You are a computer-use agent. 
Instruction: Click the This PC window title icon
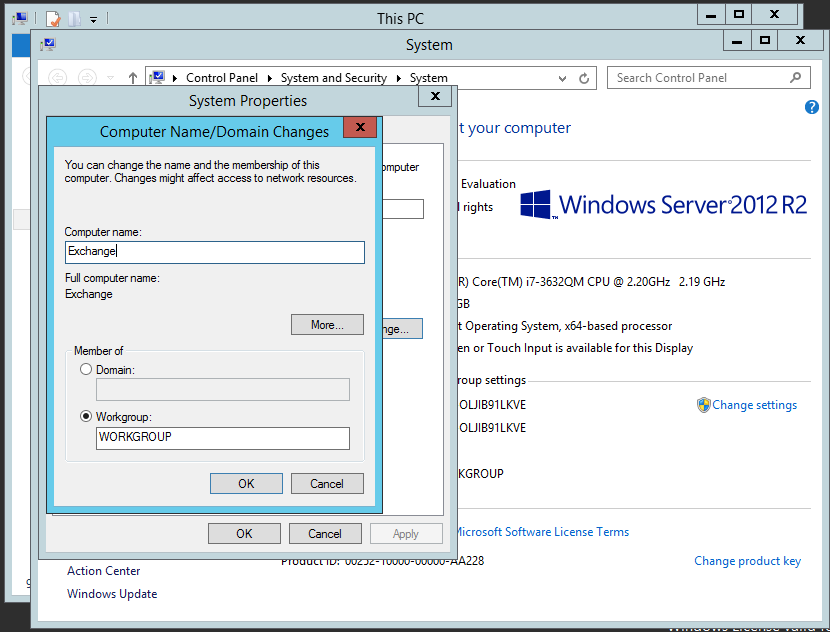pos(20,19)
